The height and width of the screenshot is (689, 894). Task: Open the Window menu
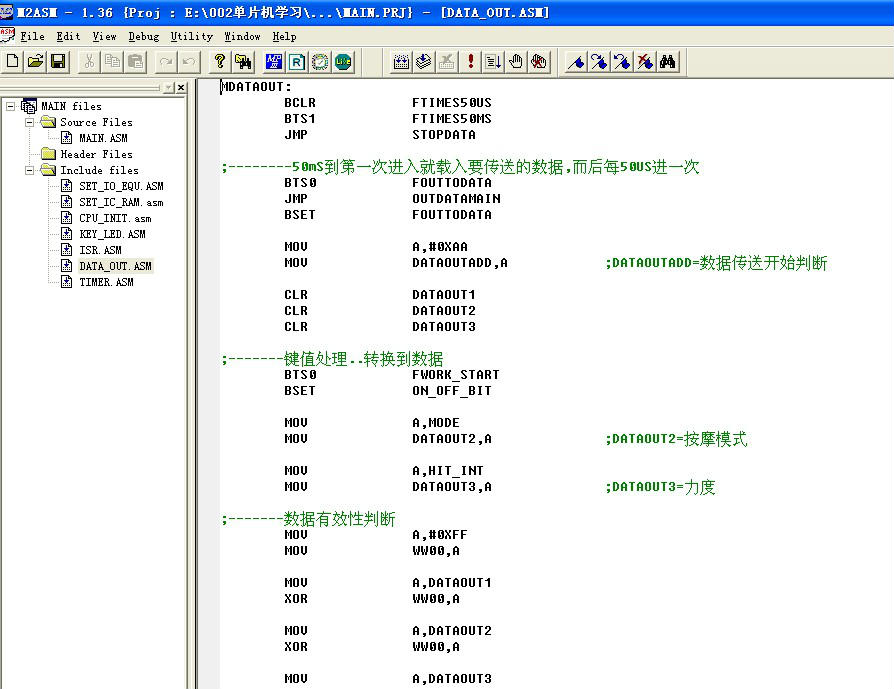pos(242,36)
